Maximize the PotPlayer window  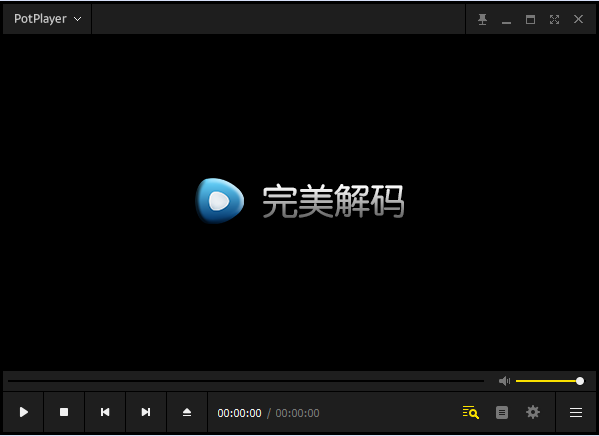tap(530, 19)
